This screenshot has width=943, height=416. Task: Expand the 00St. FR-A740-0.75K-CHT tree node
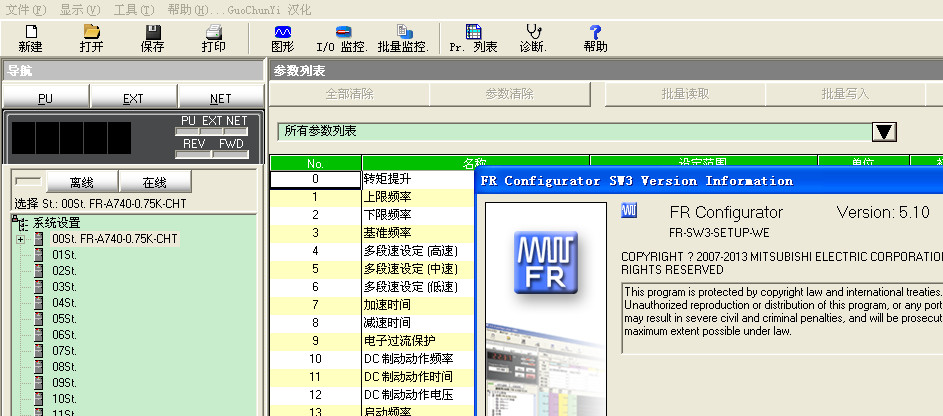pyautogui.click(x=20, y=239)
